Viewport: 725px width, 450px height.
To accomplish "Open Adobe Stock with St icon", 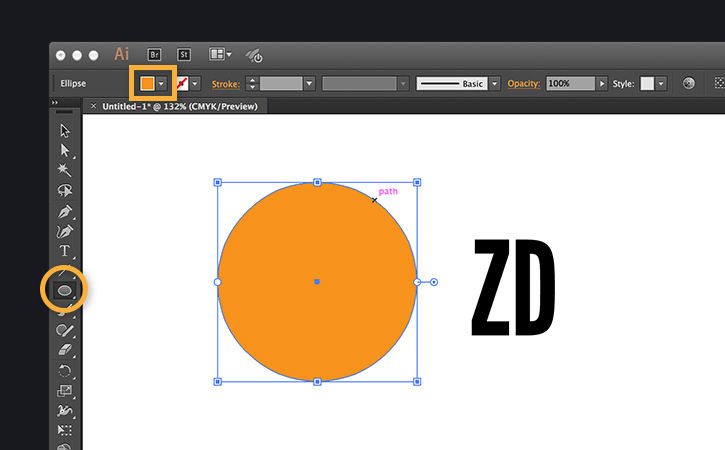I will click(x=184, y=55).
